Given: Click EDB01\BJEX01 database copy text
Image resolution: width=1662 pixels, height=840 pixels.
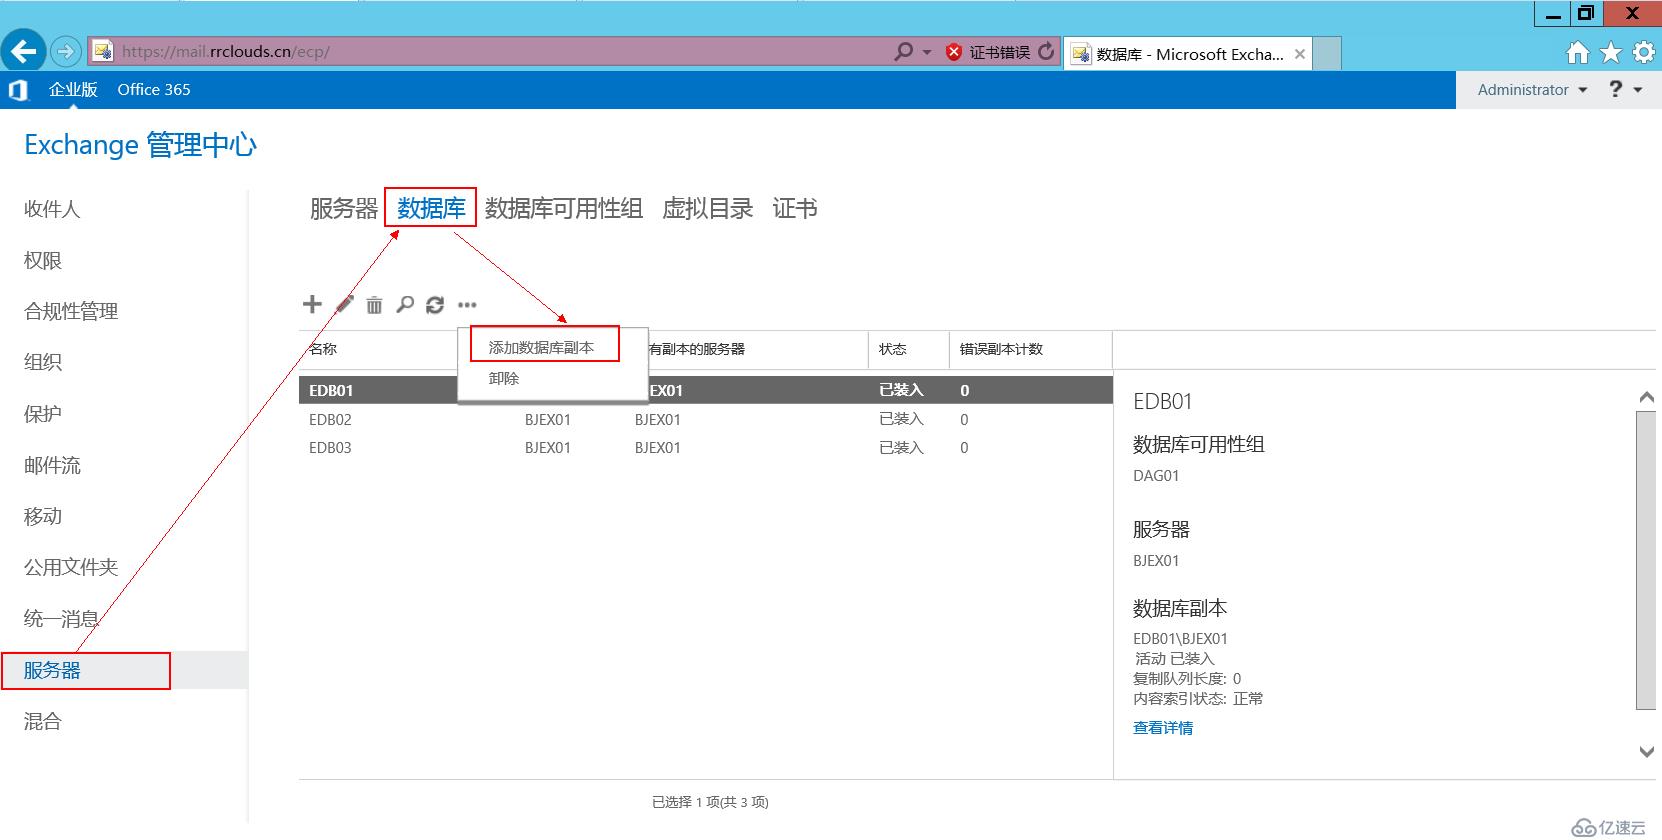Looking at the screenshot, I should [x=1180, y=638].
